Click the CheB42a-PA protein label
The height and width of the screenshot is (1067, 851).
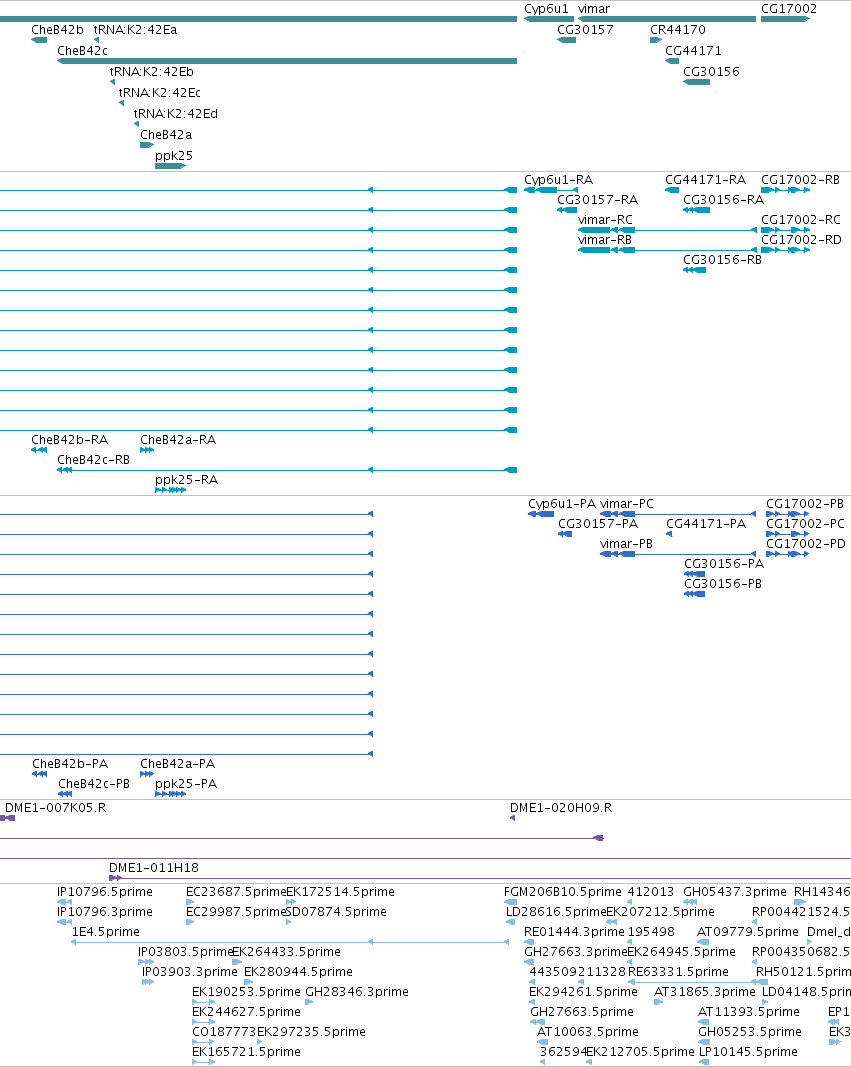coord(178,764)
